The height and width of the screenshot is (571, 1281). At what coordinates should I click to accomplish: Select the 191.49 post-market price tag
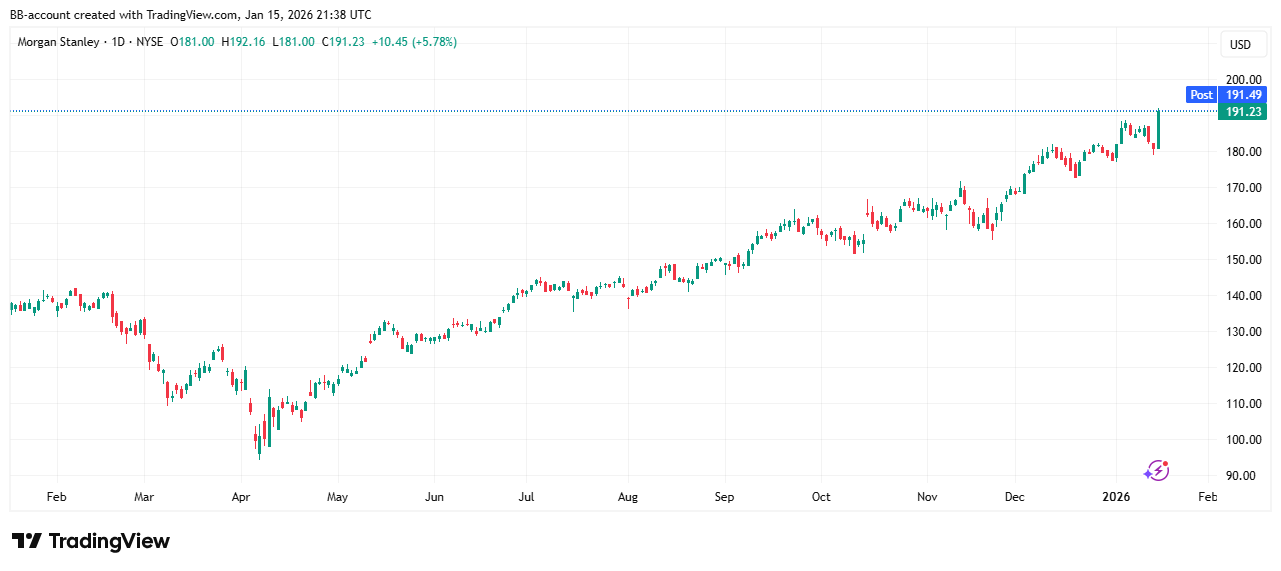[x=1242, y=95]
